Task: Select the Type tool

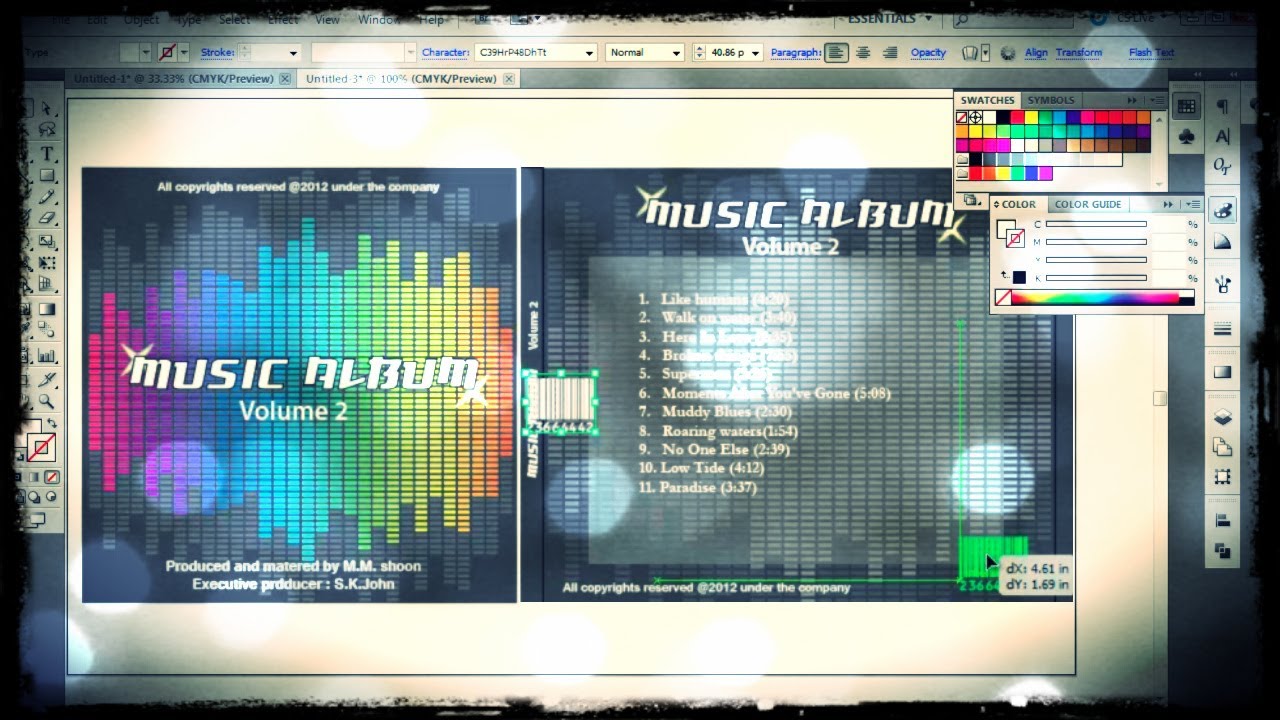Action: tap(47, 153)
